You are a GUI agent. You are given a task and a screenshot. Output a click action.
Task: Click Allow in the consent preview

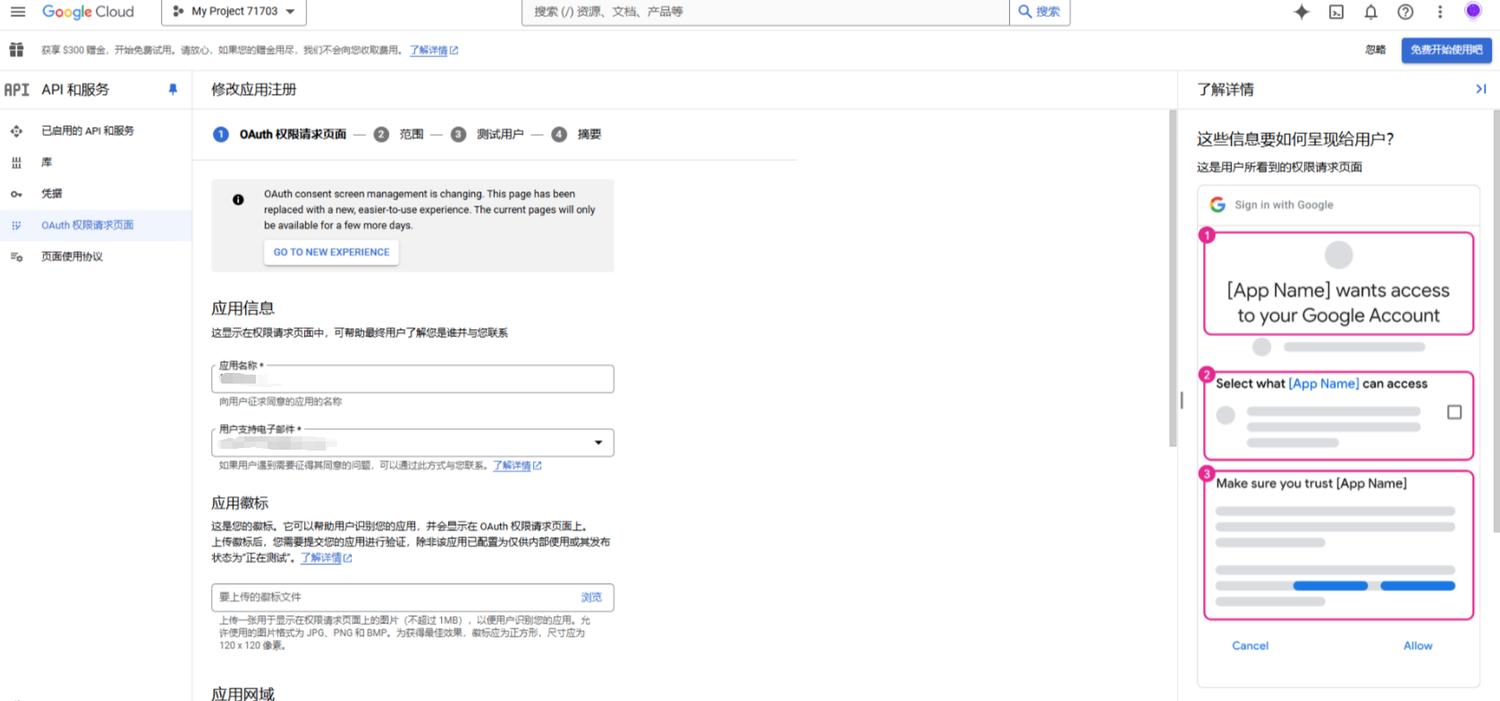tap(1418, 646)
